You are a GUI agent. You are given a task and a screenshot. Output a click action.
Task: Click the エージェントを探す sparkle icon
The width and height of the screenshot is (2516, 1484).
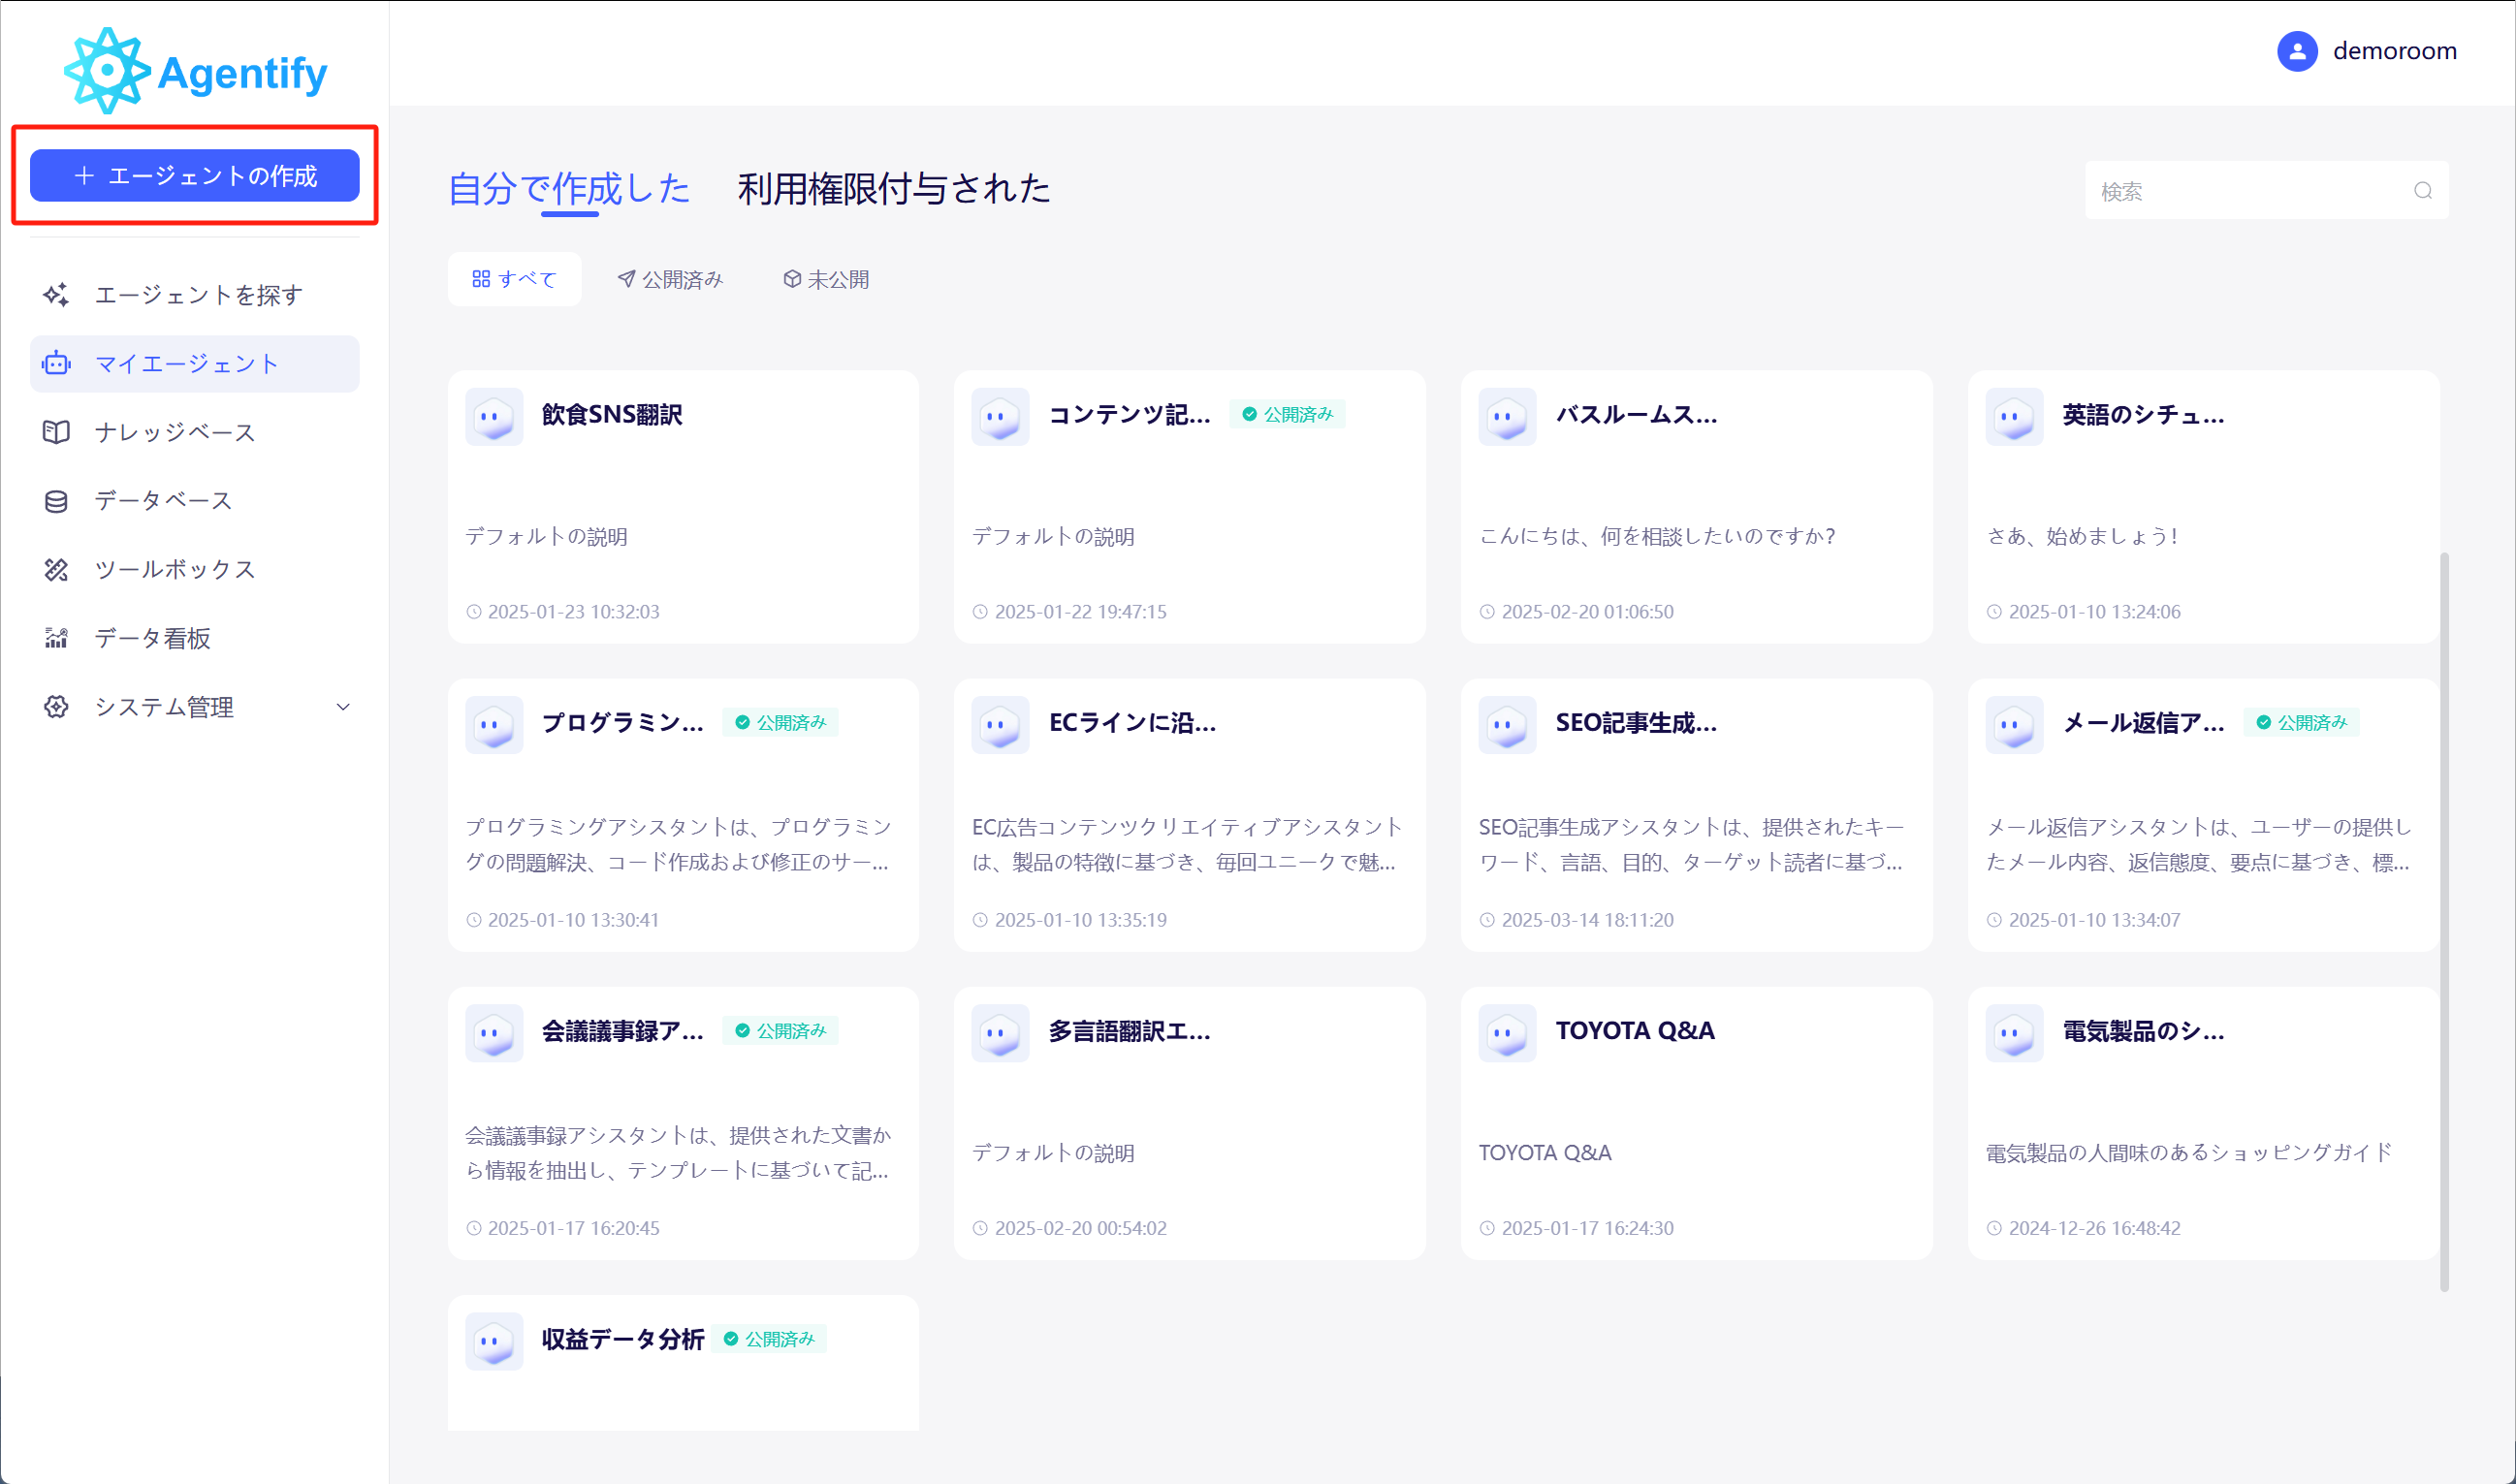(56, 295)
